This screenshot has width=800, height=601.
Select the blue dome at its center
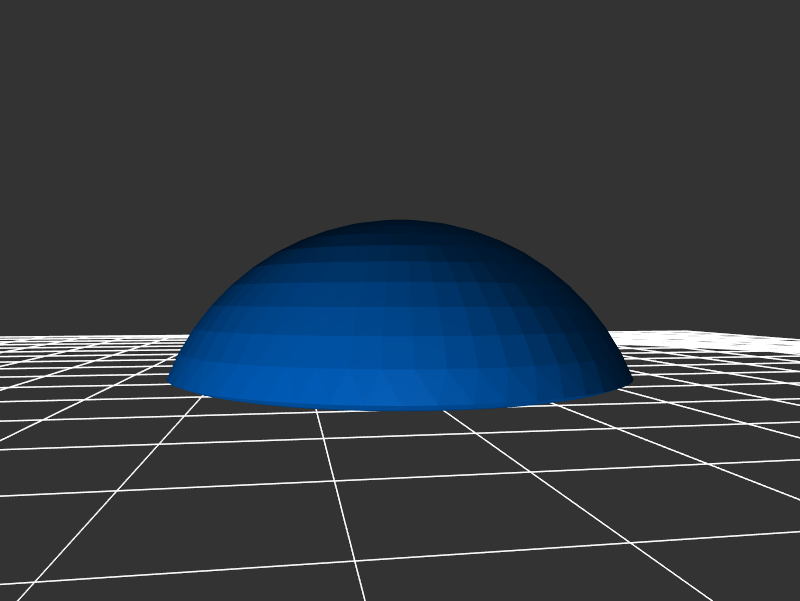pos(400,320)
